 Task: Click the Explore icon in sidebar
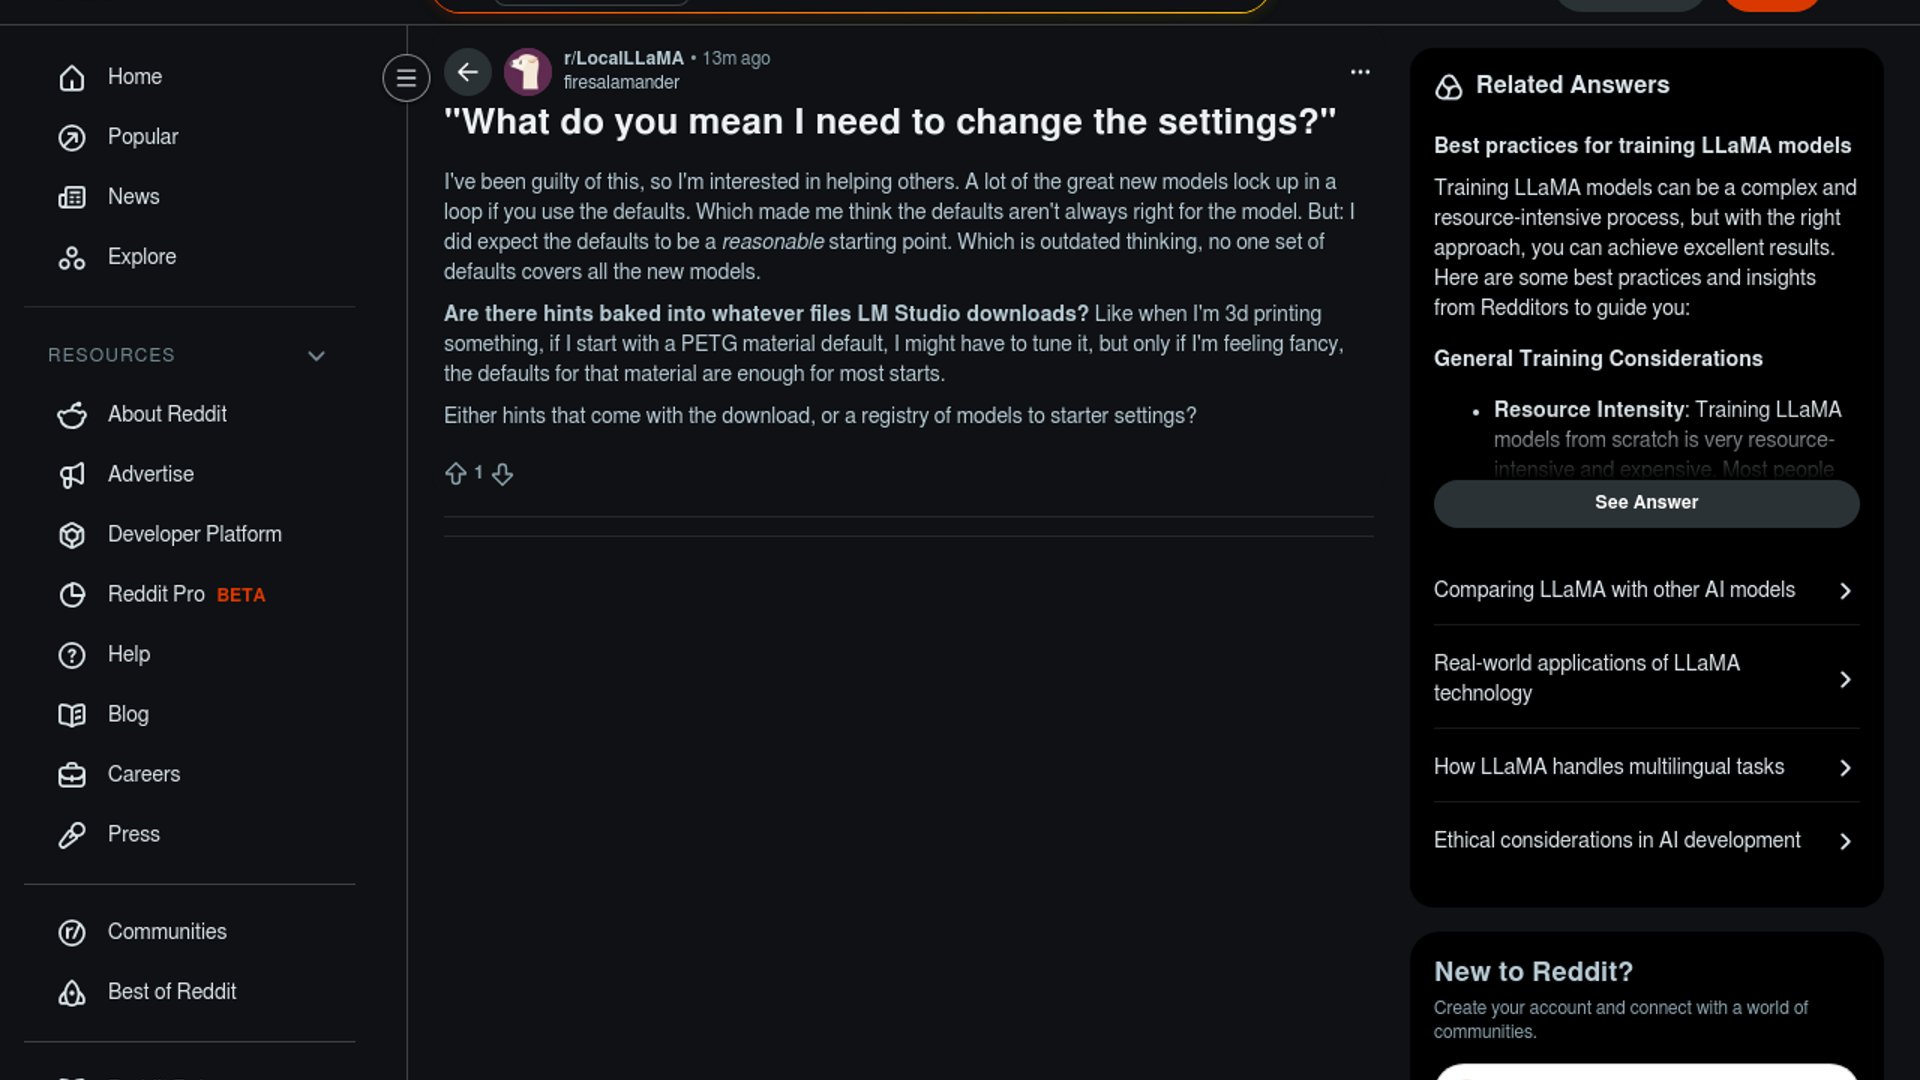click(x=72, y=258)
